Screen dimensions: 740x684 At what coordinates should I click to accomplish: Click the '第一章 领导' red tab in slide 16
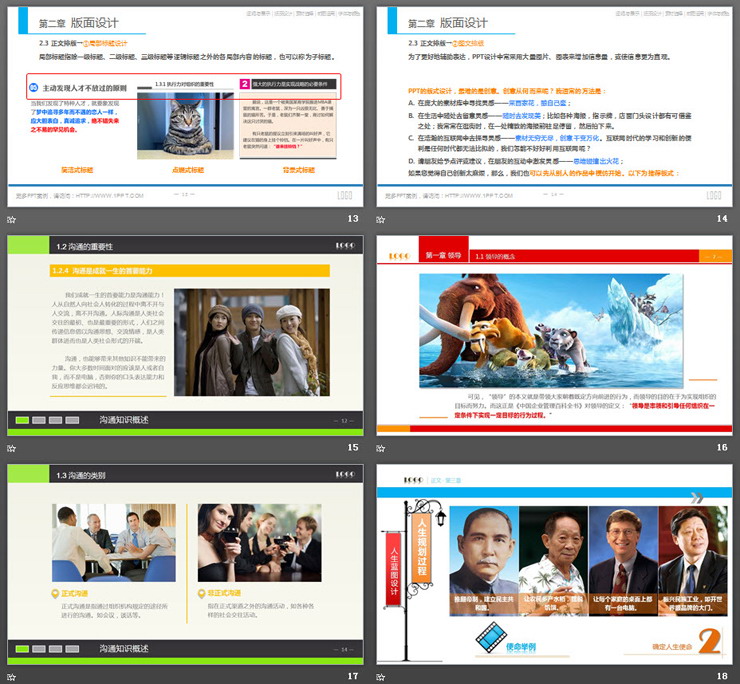444,250
